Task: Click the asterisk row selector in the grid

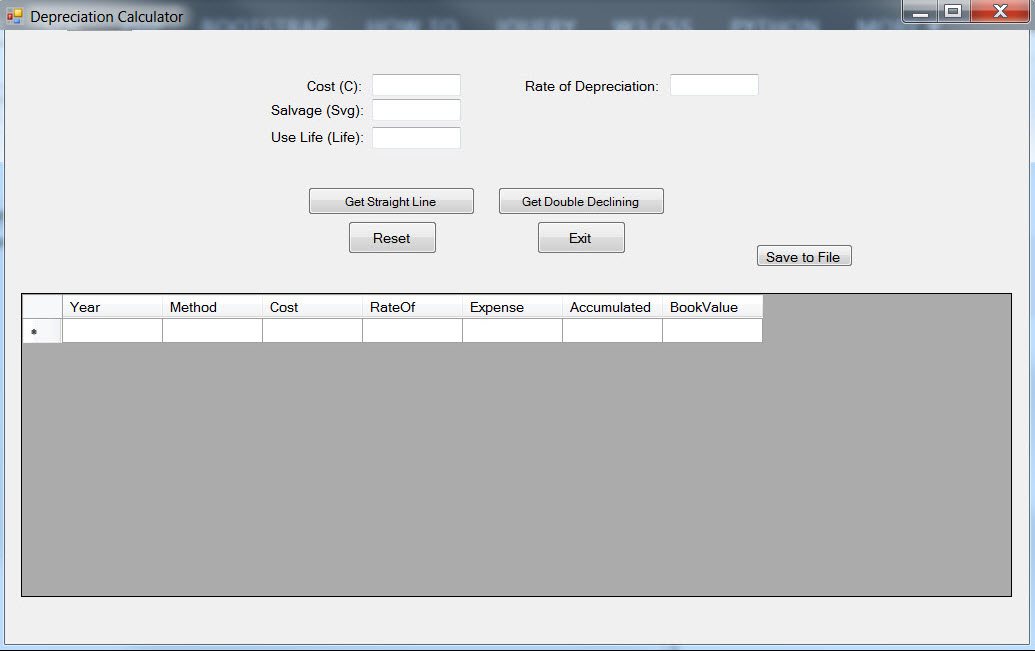Action: (41, 329)
